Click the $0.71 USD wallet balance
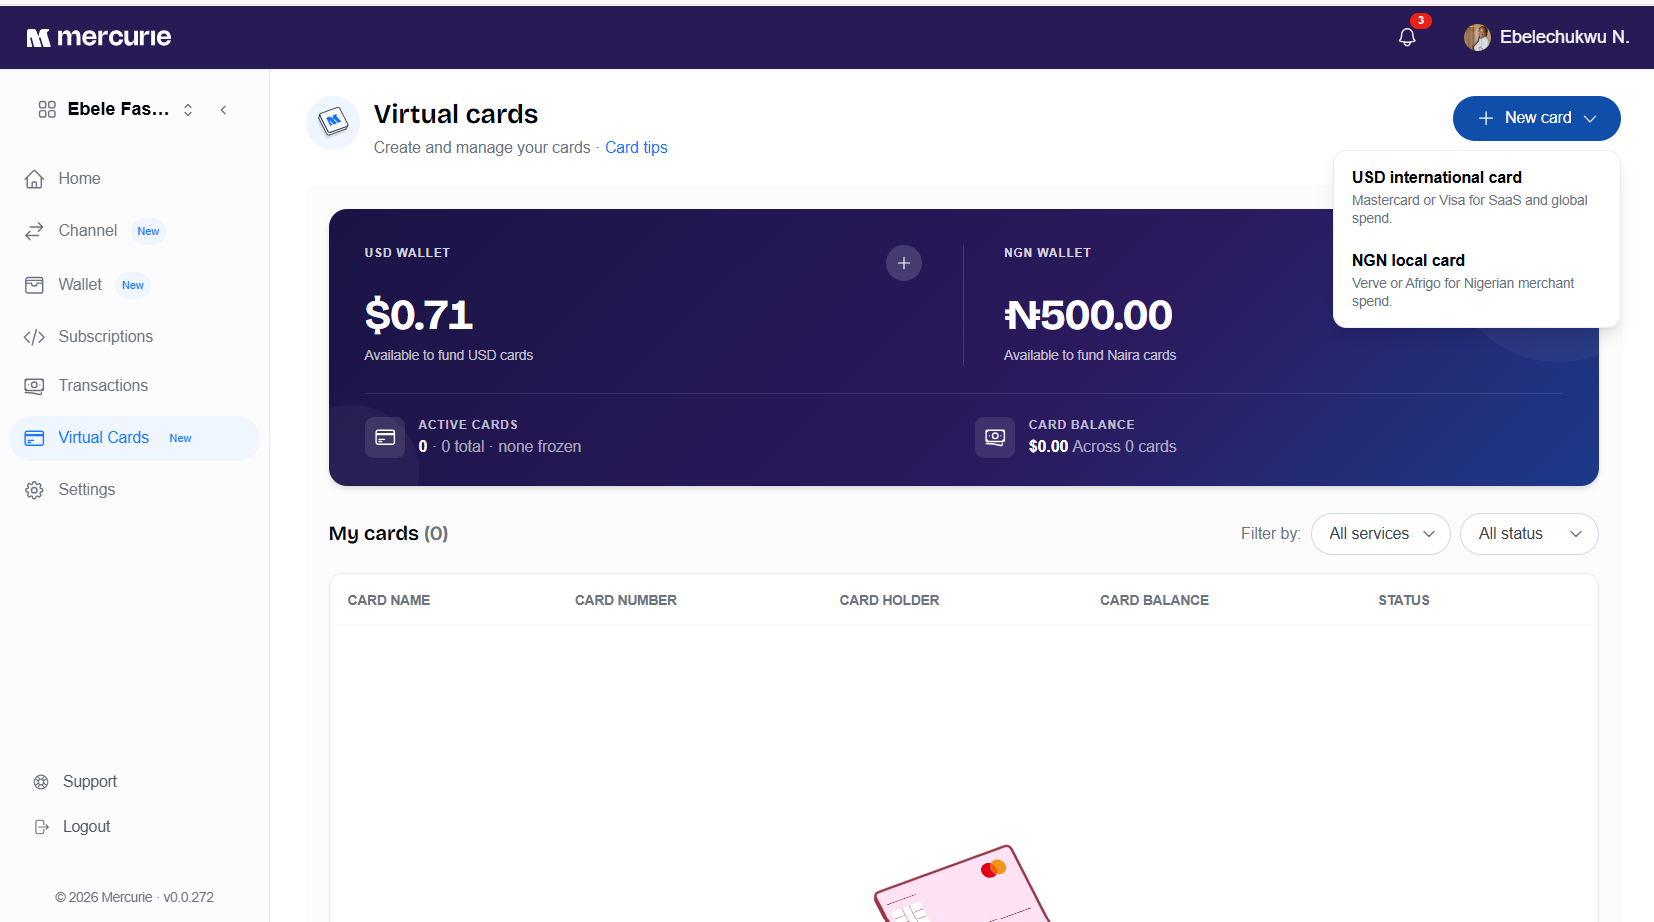 (419, 315)
